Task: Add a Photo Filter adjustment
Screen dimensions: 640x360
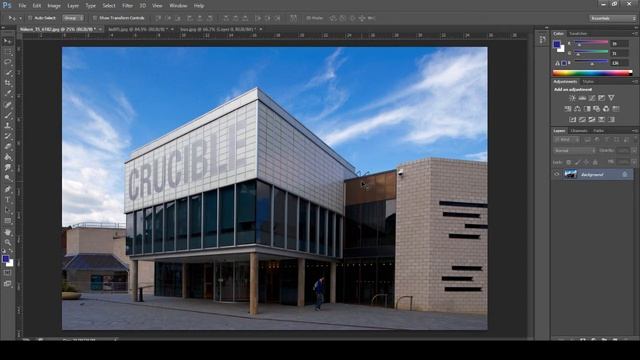Action: (596, 109)
